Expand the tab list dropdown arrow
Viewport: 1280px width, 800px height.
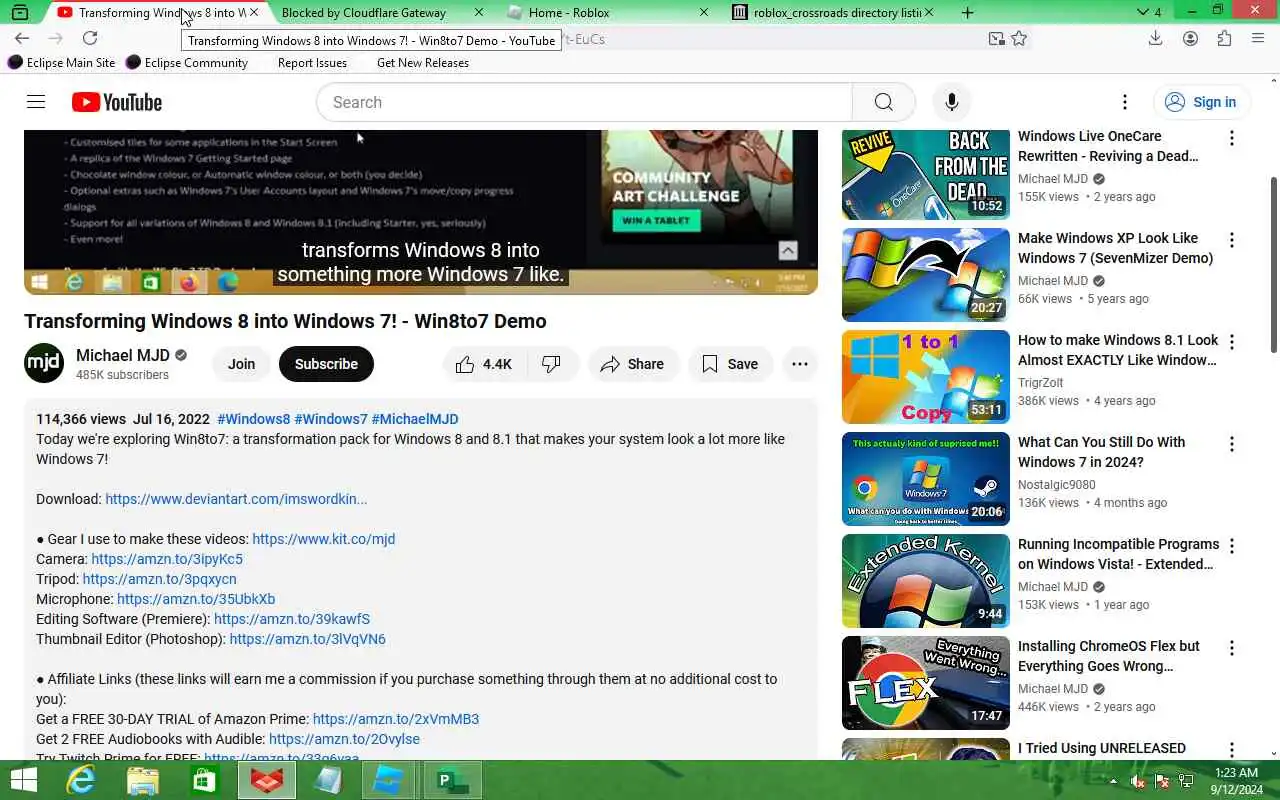(1143, 12)
